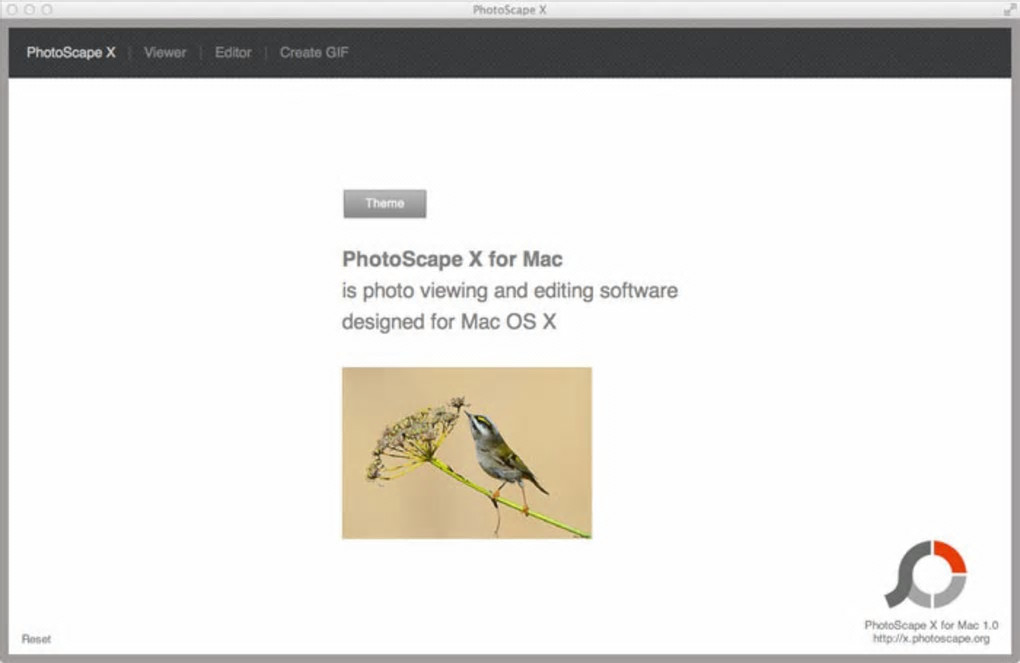Close the PhotoScape X window
The height and width of the screenshot is (663, 1020).
[x=12, y=10]
